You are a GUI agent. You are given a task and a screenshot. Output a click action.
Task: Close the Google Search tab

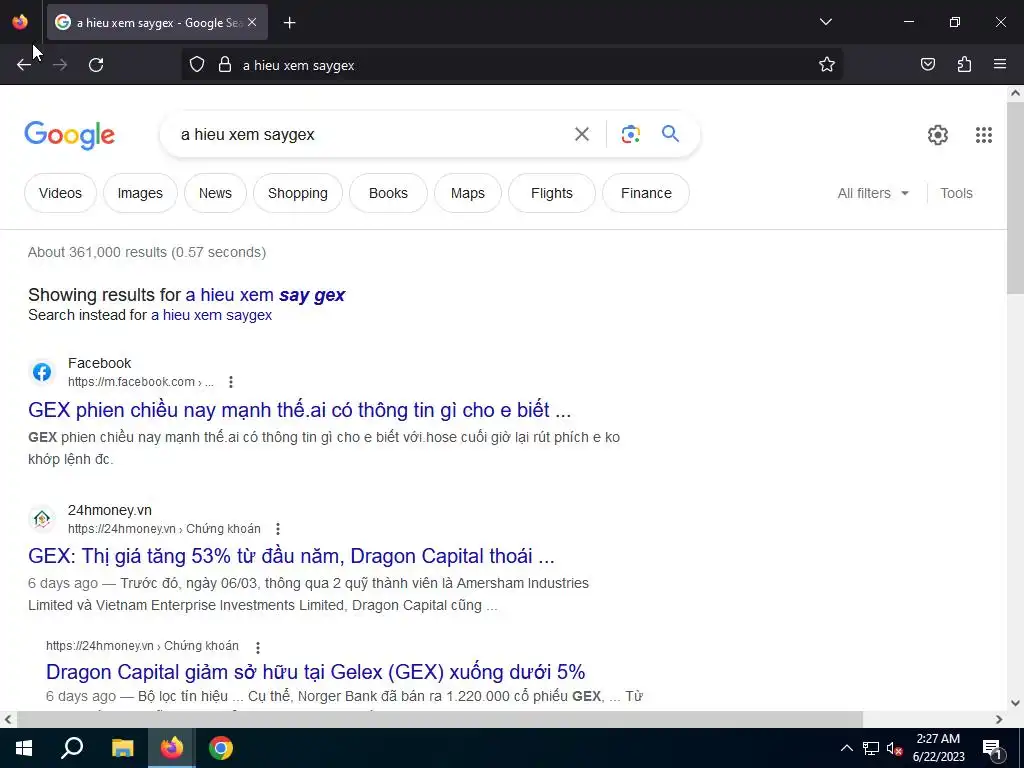point(252,22)
